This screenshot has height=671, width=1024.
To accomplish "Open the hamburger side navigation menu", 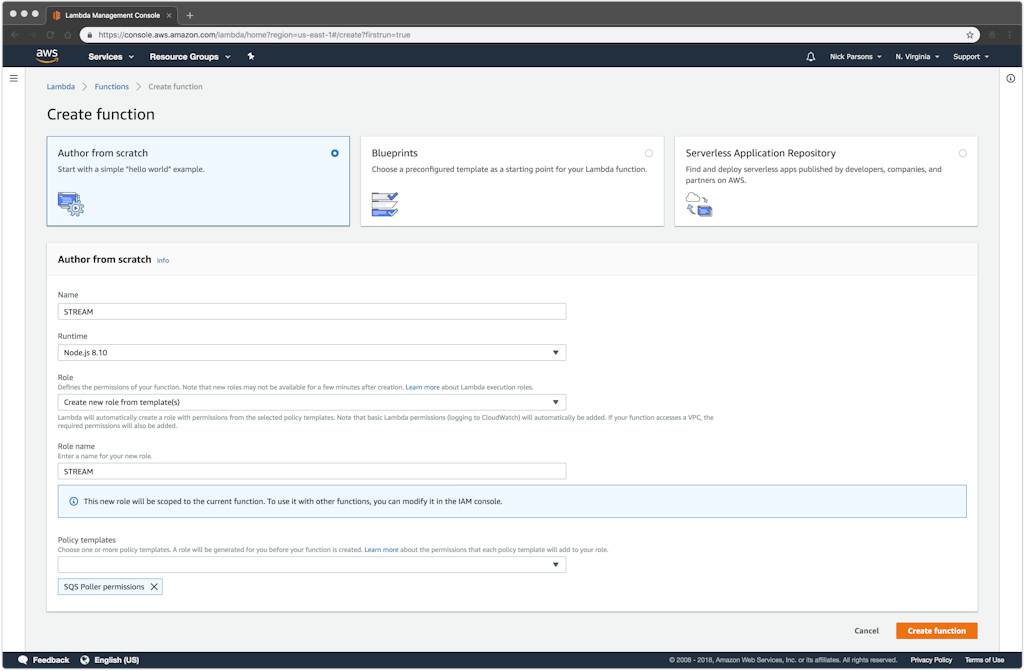I will tap(14, 78).
